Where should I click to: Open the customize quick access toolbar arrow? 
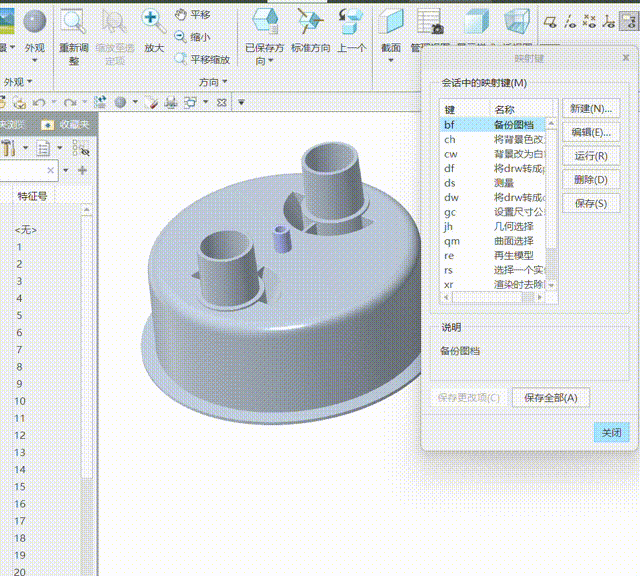[x=241, y=102]
